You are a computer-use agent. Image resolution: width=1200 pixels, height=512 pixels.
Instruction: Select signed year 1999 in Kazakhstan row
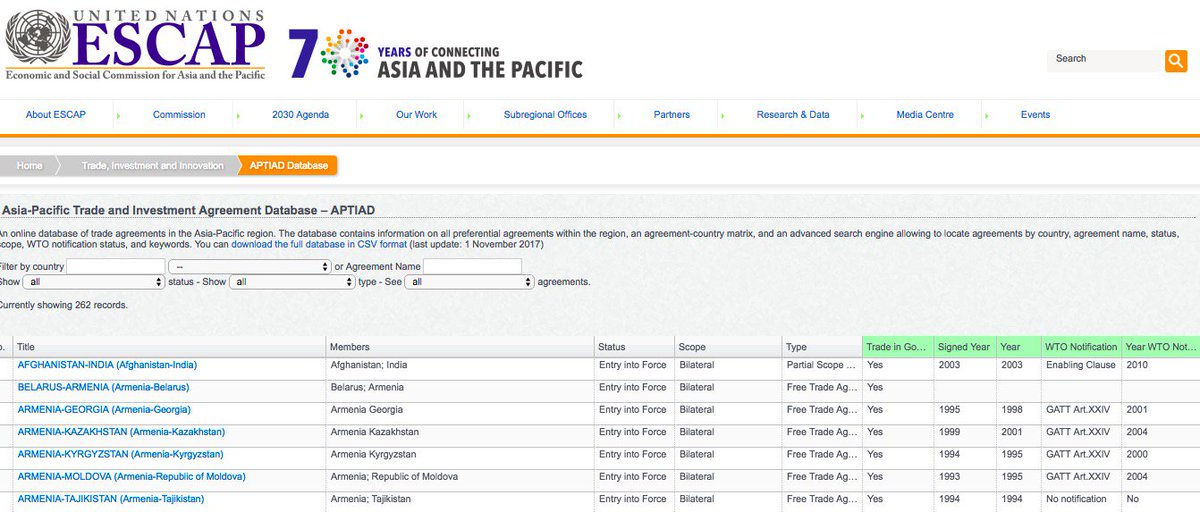tap(964, 432)
